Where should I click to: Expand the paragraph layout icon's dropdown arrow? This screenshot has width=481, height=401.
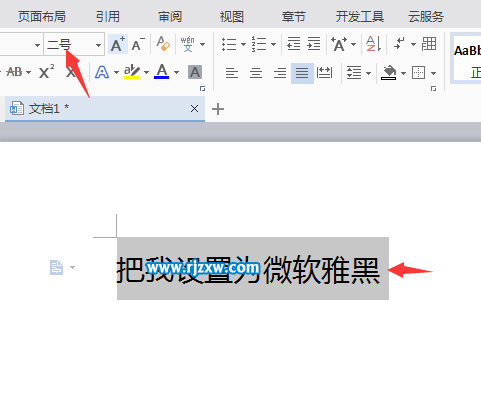click(x=72, y=267)
